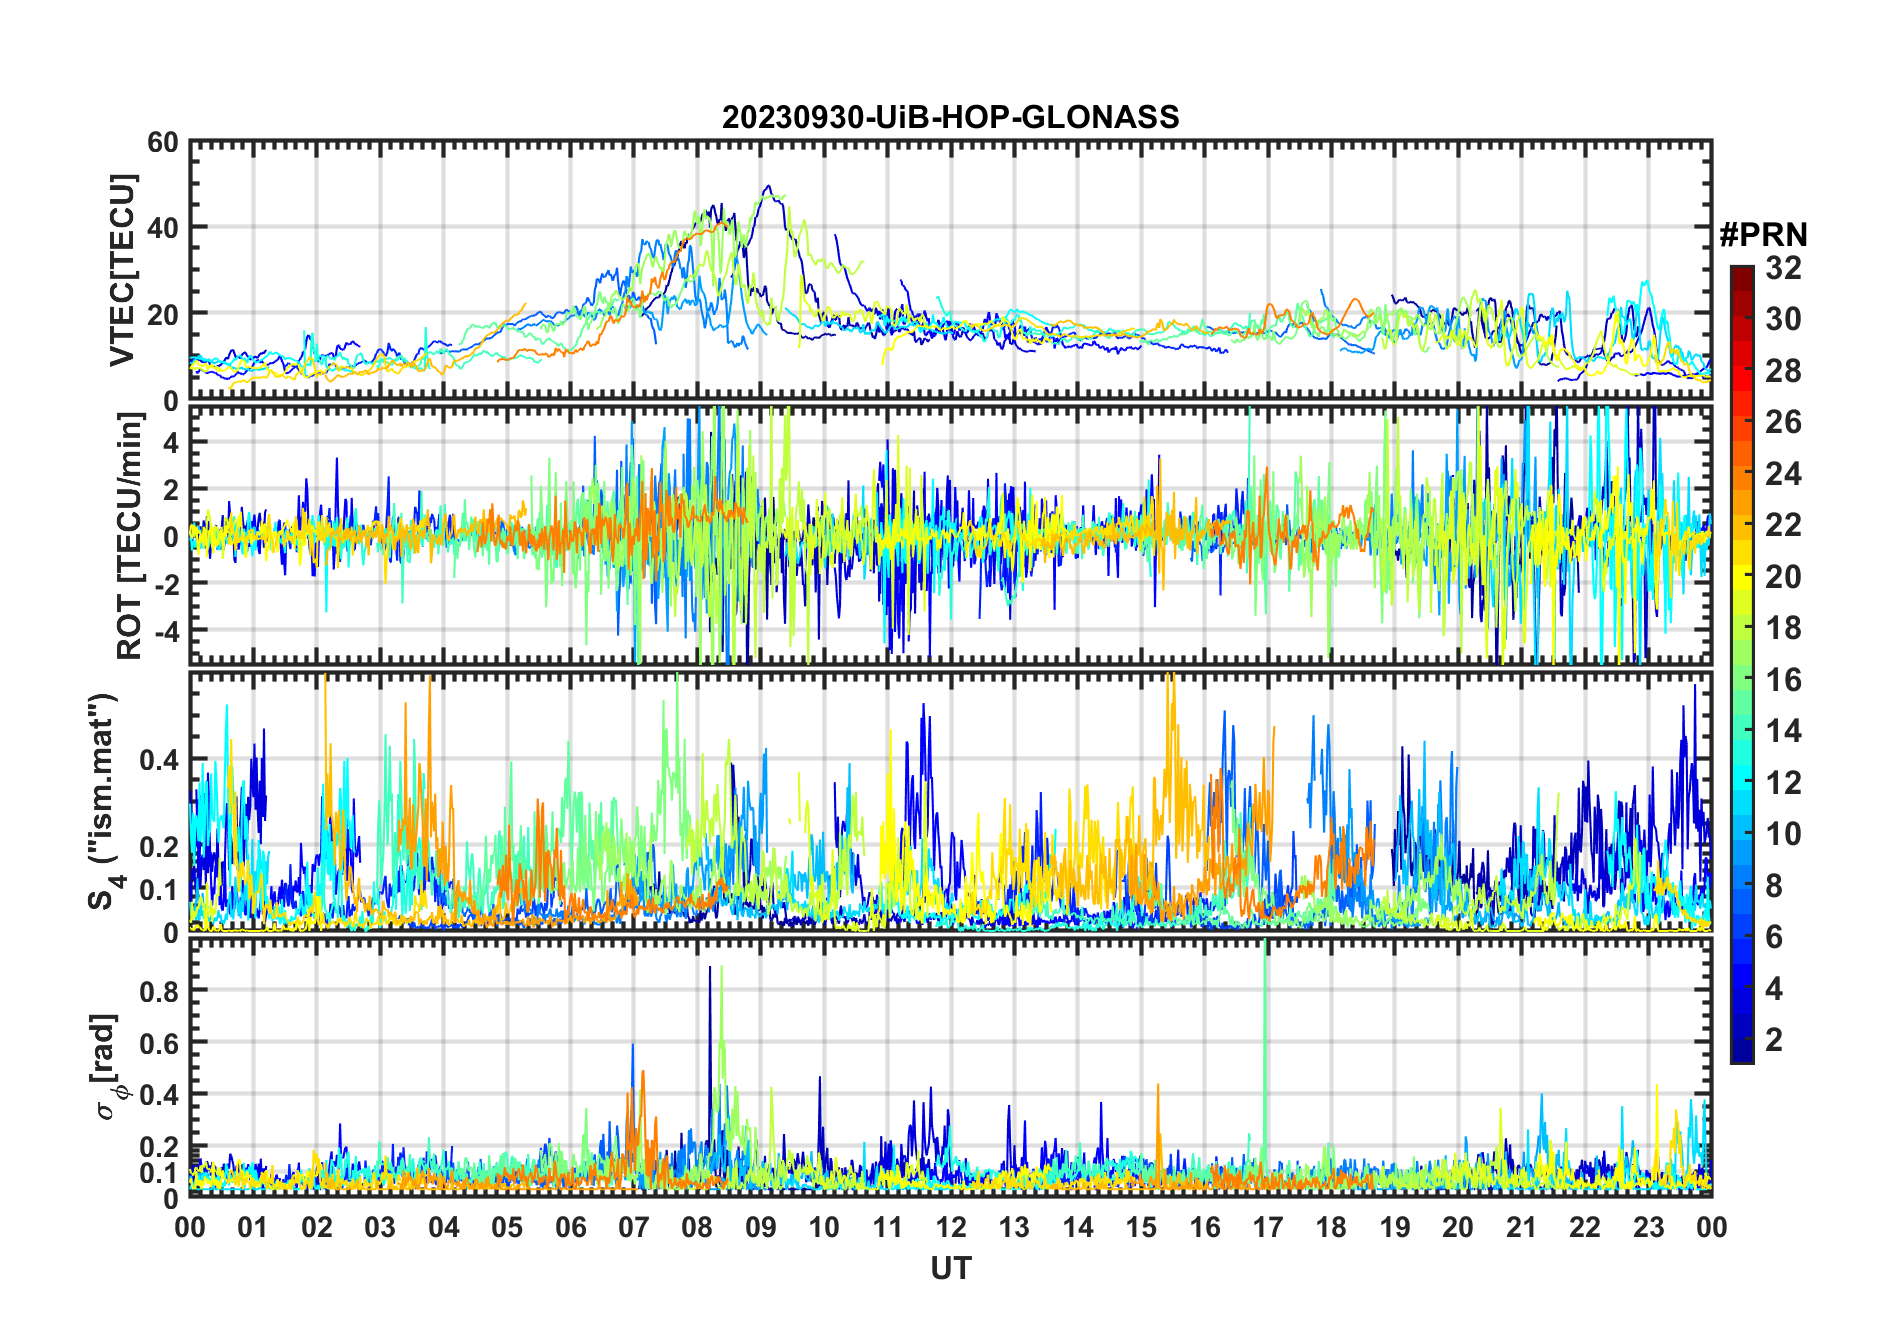Click the dark blue bottom of colorbar
The width and height of the screenshot is (1902, 1330).
click(x=1742, y=1055)
